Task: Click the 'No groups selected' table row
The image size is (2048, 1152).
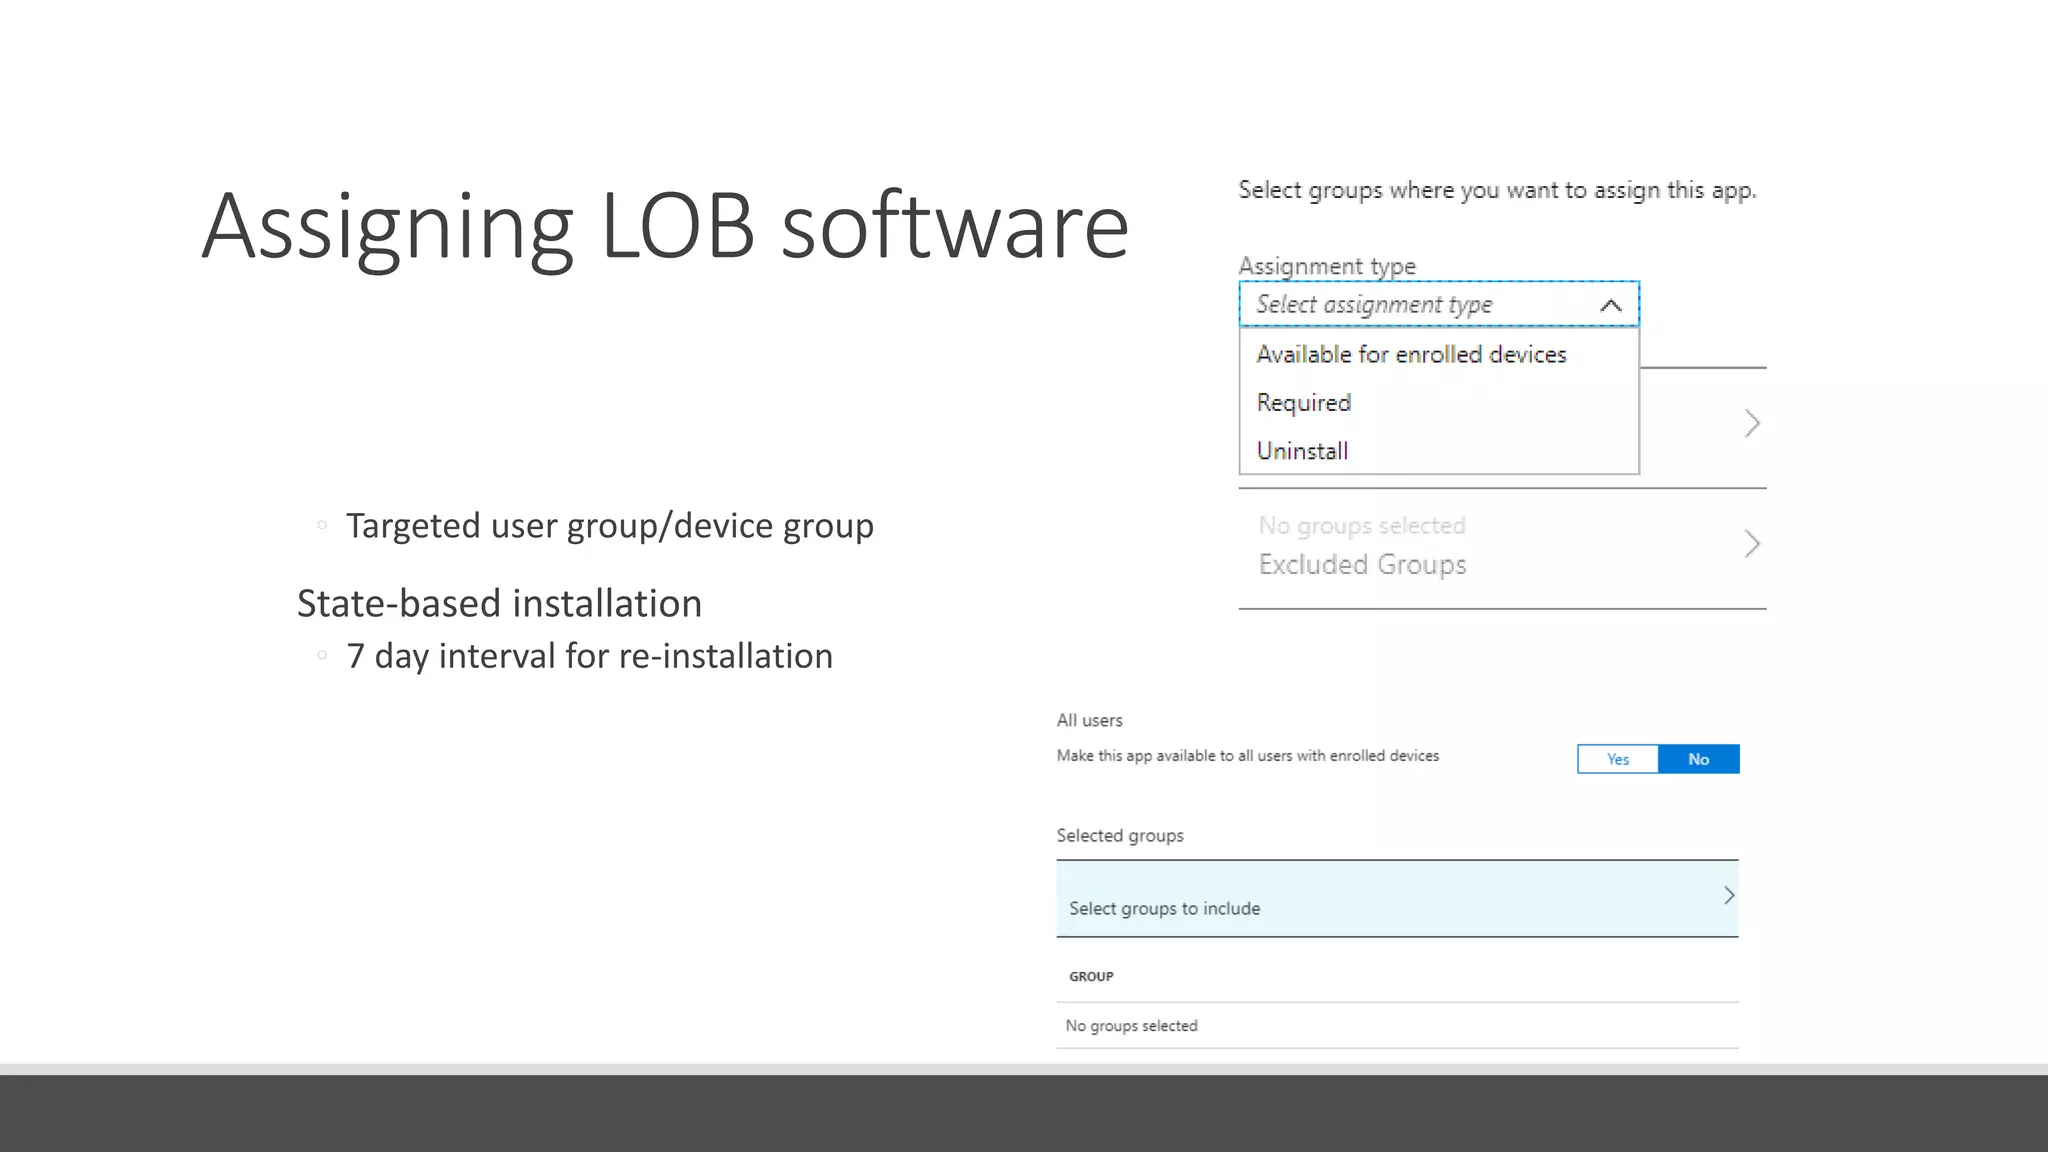Action: 1397,1026
